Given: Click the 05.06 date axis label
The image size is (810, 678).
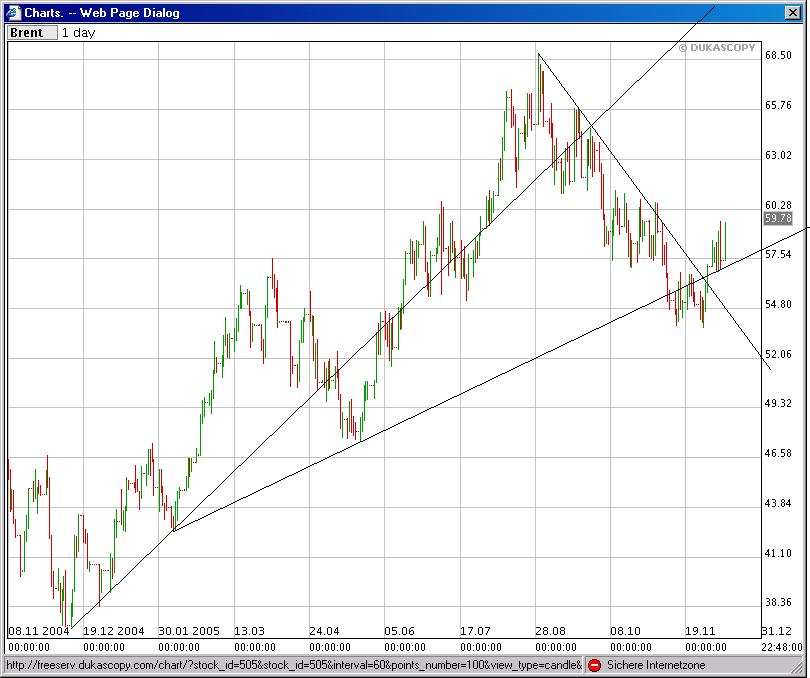Looking at the screenshot, I should (399, 631).
